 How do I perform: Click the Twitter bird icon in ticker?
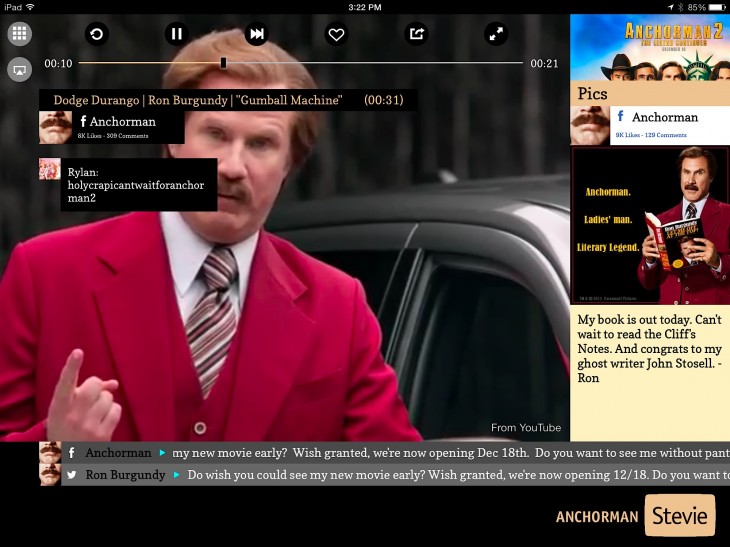click(71, 474)
